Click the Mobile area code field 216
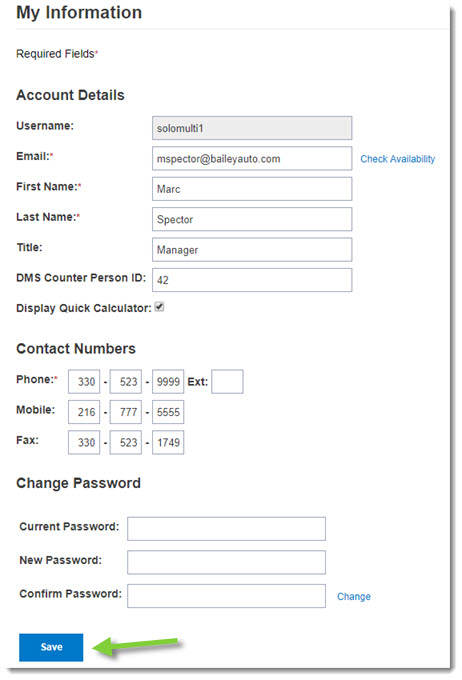Viewport: 462px width, 680px height. pyautogui.click(x=84, y=412)
